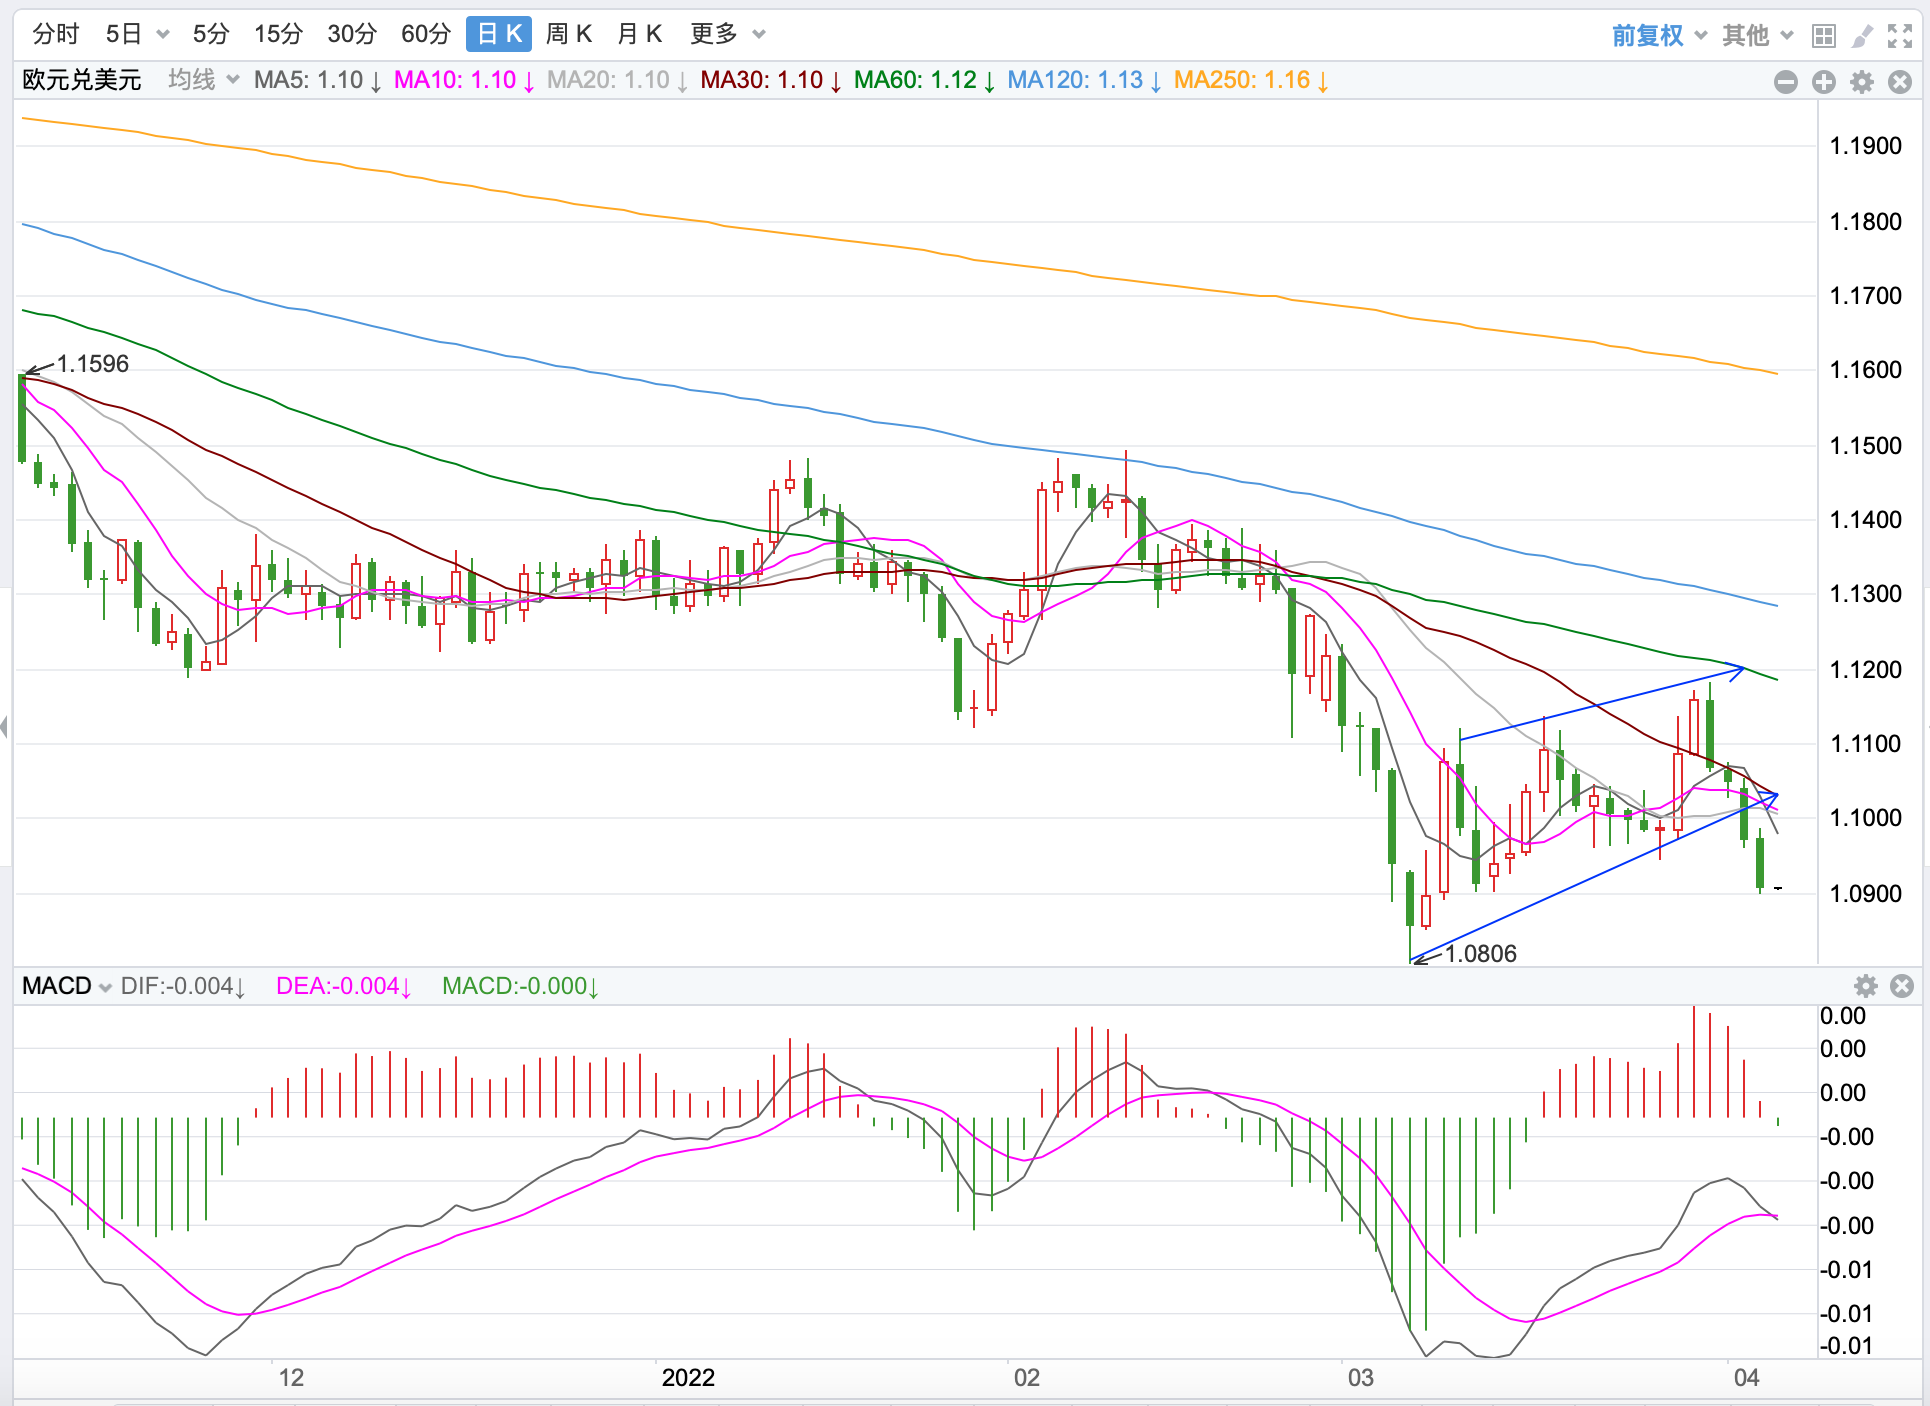The width and height of the screenshot is (1930, 1406).
Task: Click the MA250 orange legend label
Action: (x=1249, y=80)
